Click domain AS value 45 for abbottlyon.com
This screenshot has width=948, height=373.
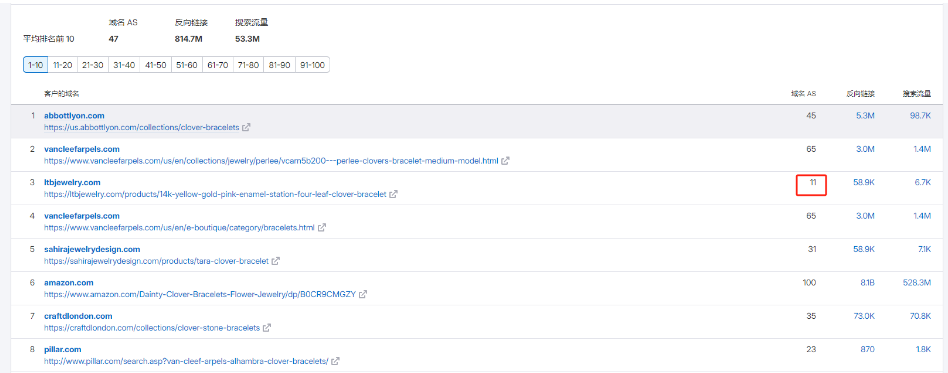coord(811,115)
